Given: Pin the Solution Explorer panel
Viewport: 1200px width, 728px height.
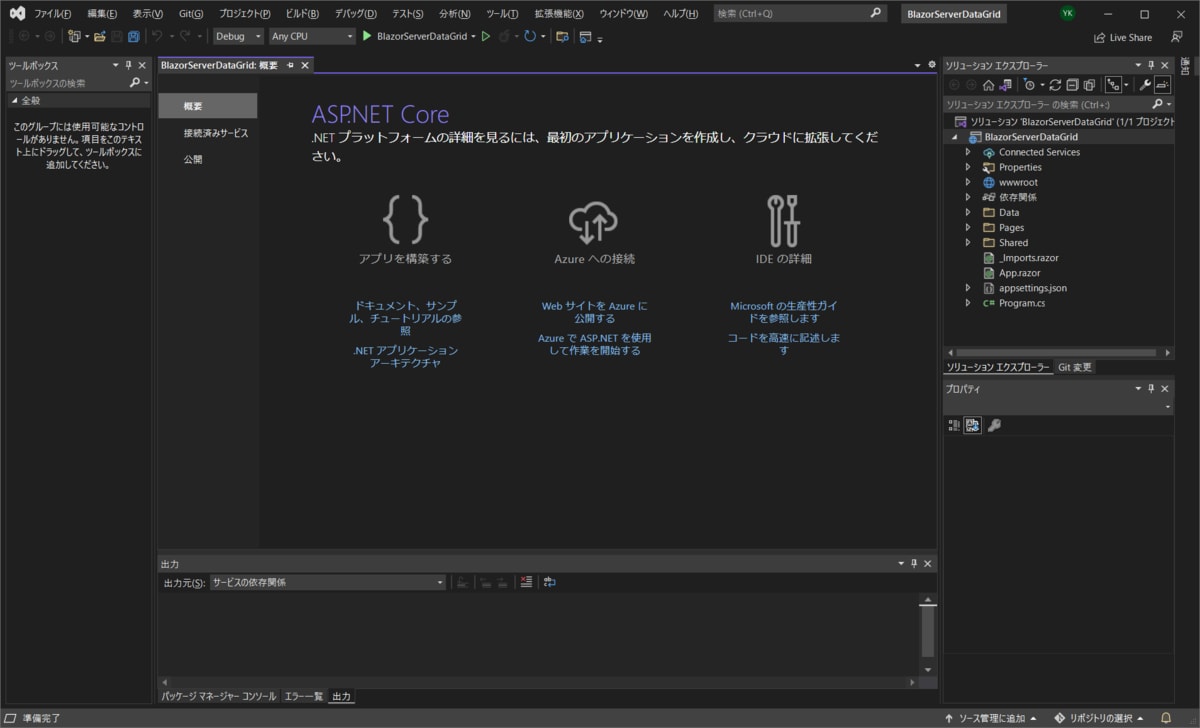Looking at the screenshot, I should click(x=1151, y=65).
